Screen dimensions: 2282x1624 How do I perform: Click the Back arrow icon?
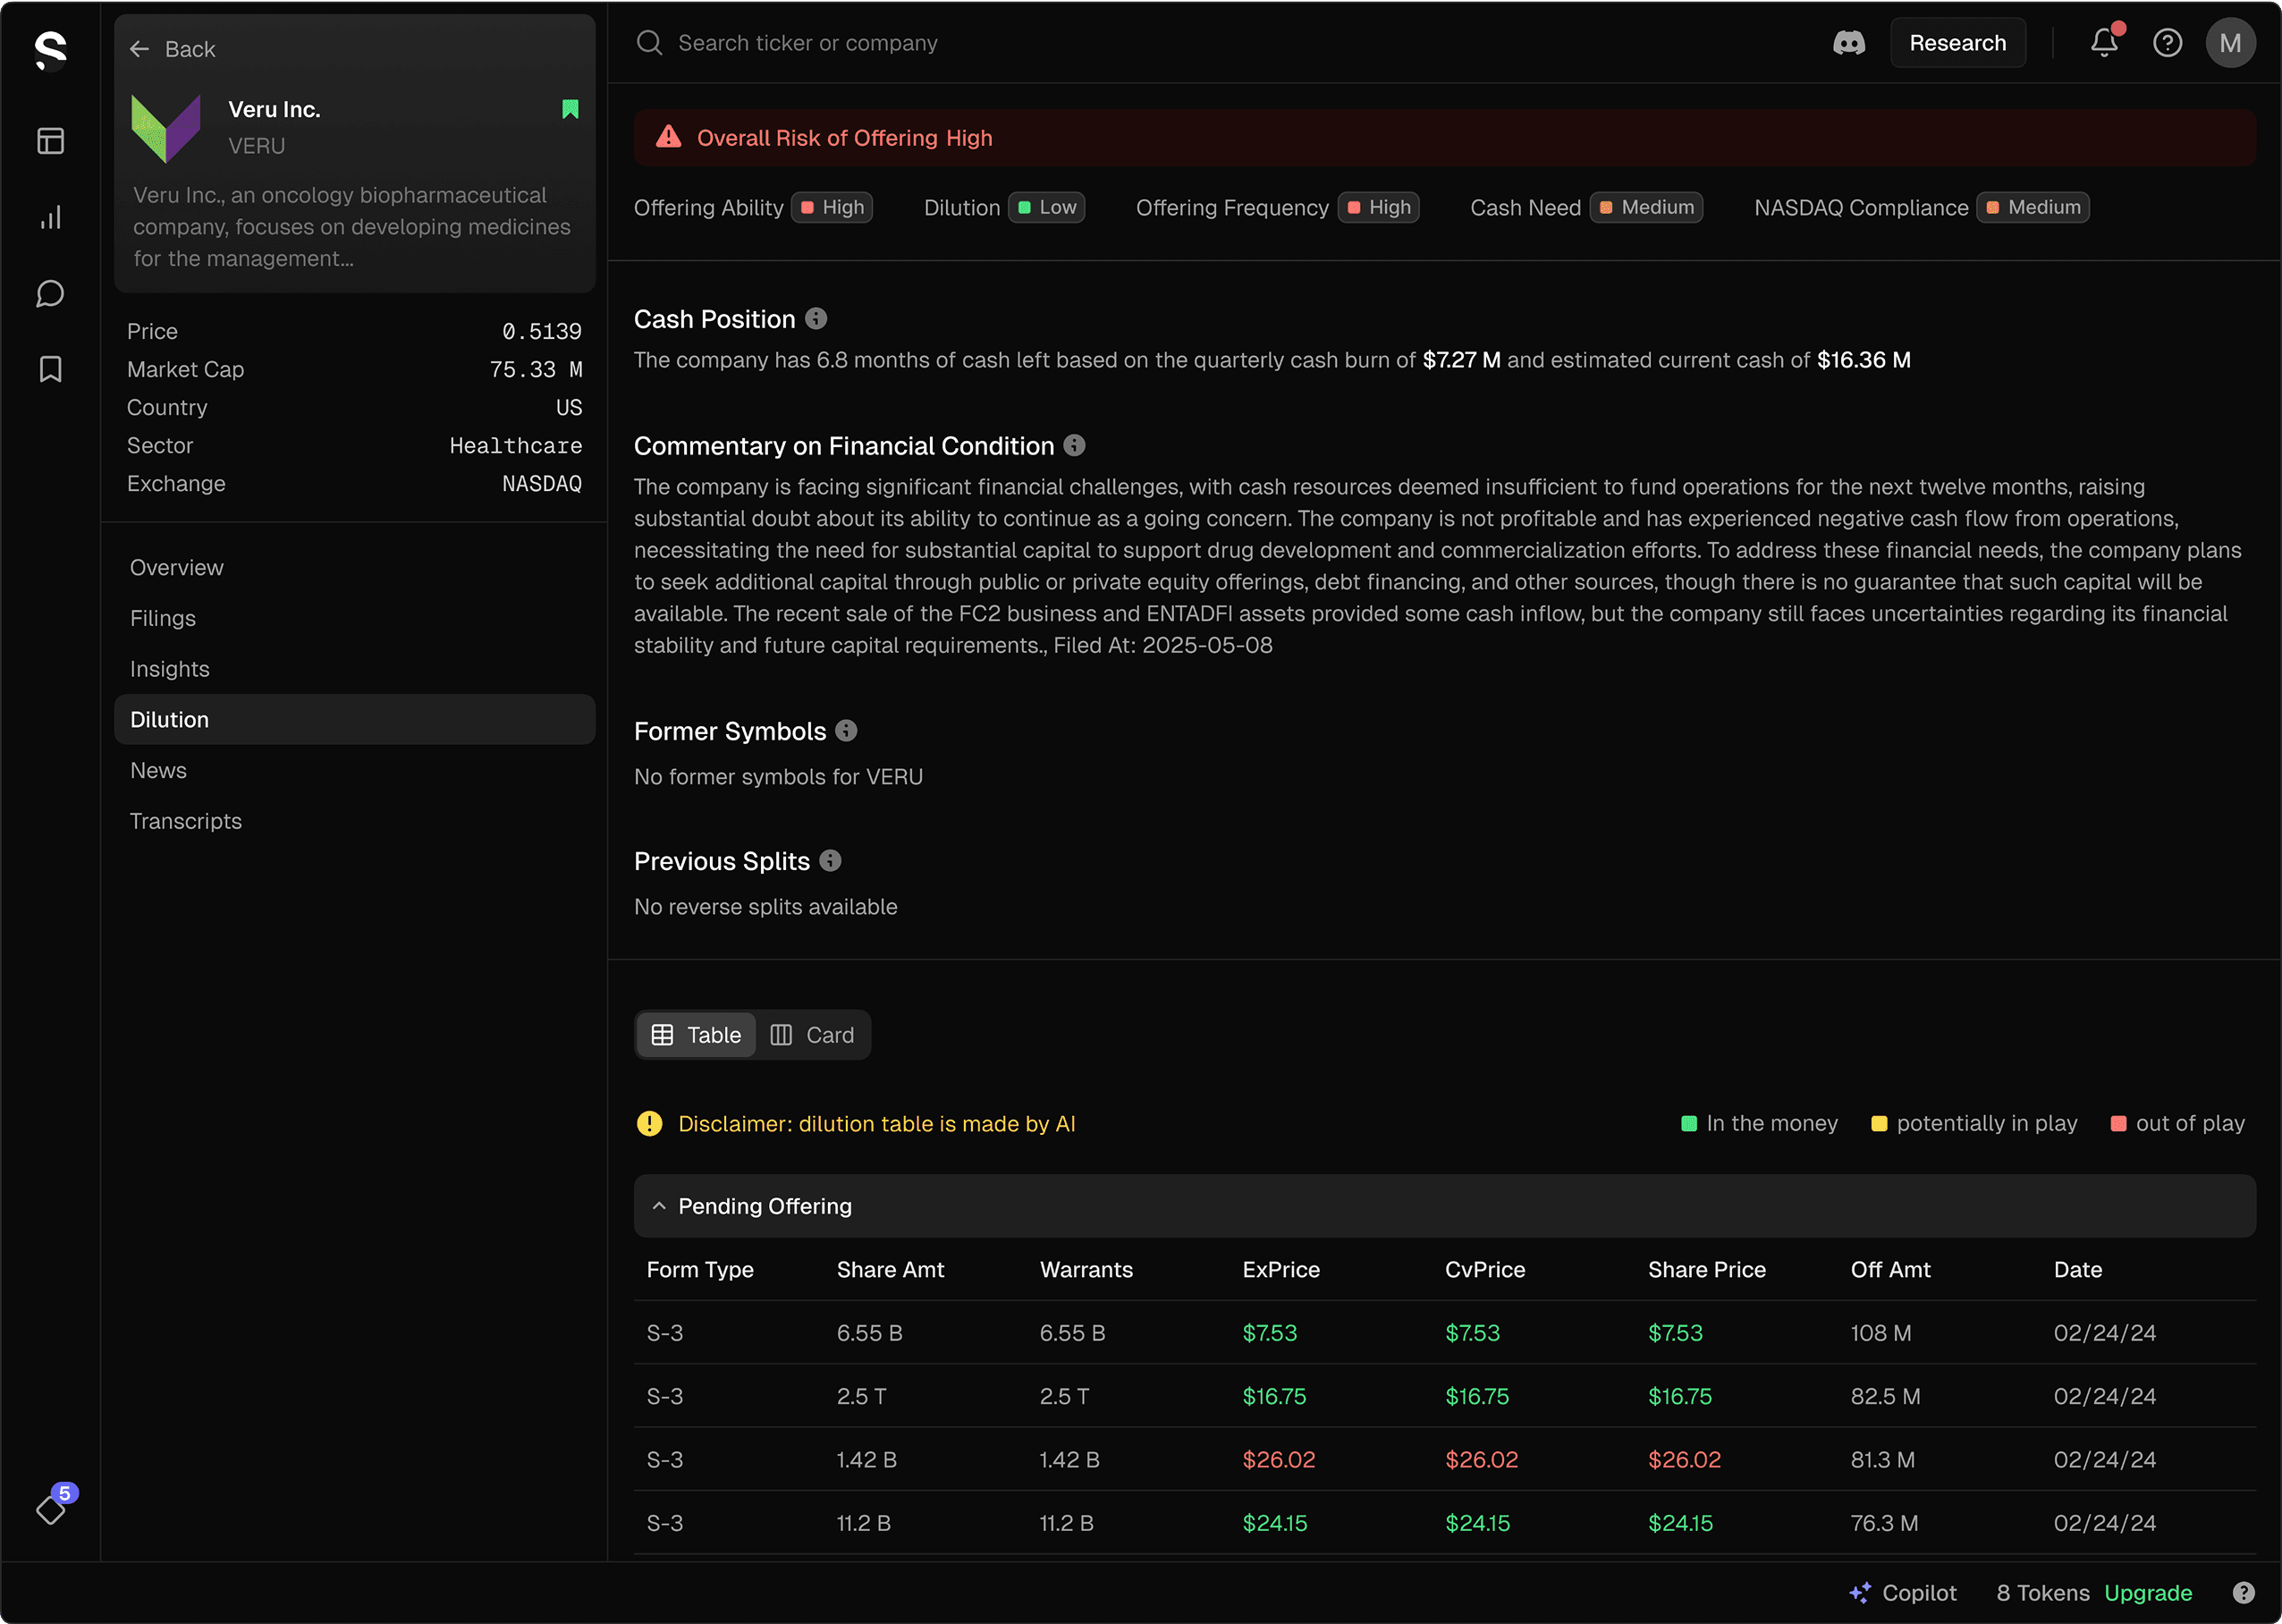(x=139, y=49)
